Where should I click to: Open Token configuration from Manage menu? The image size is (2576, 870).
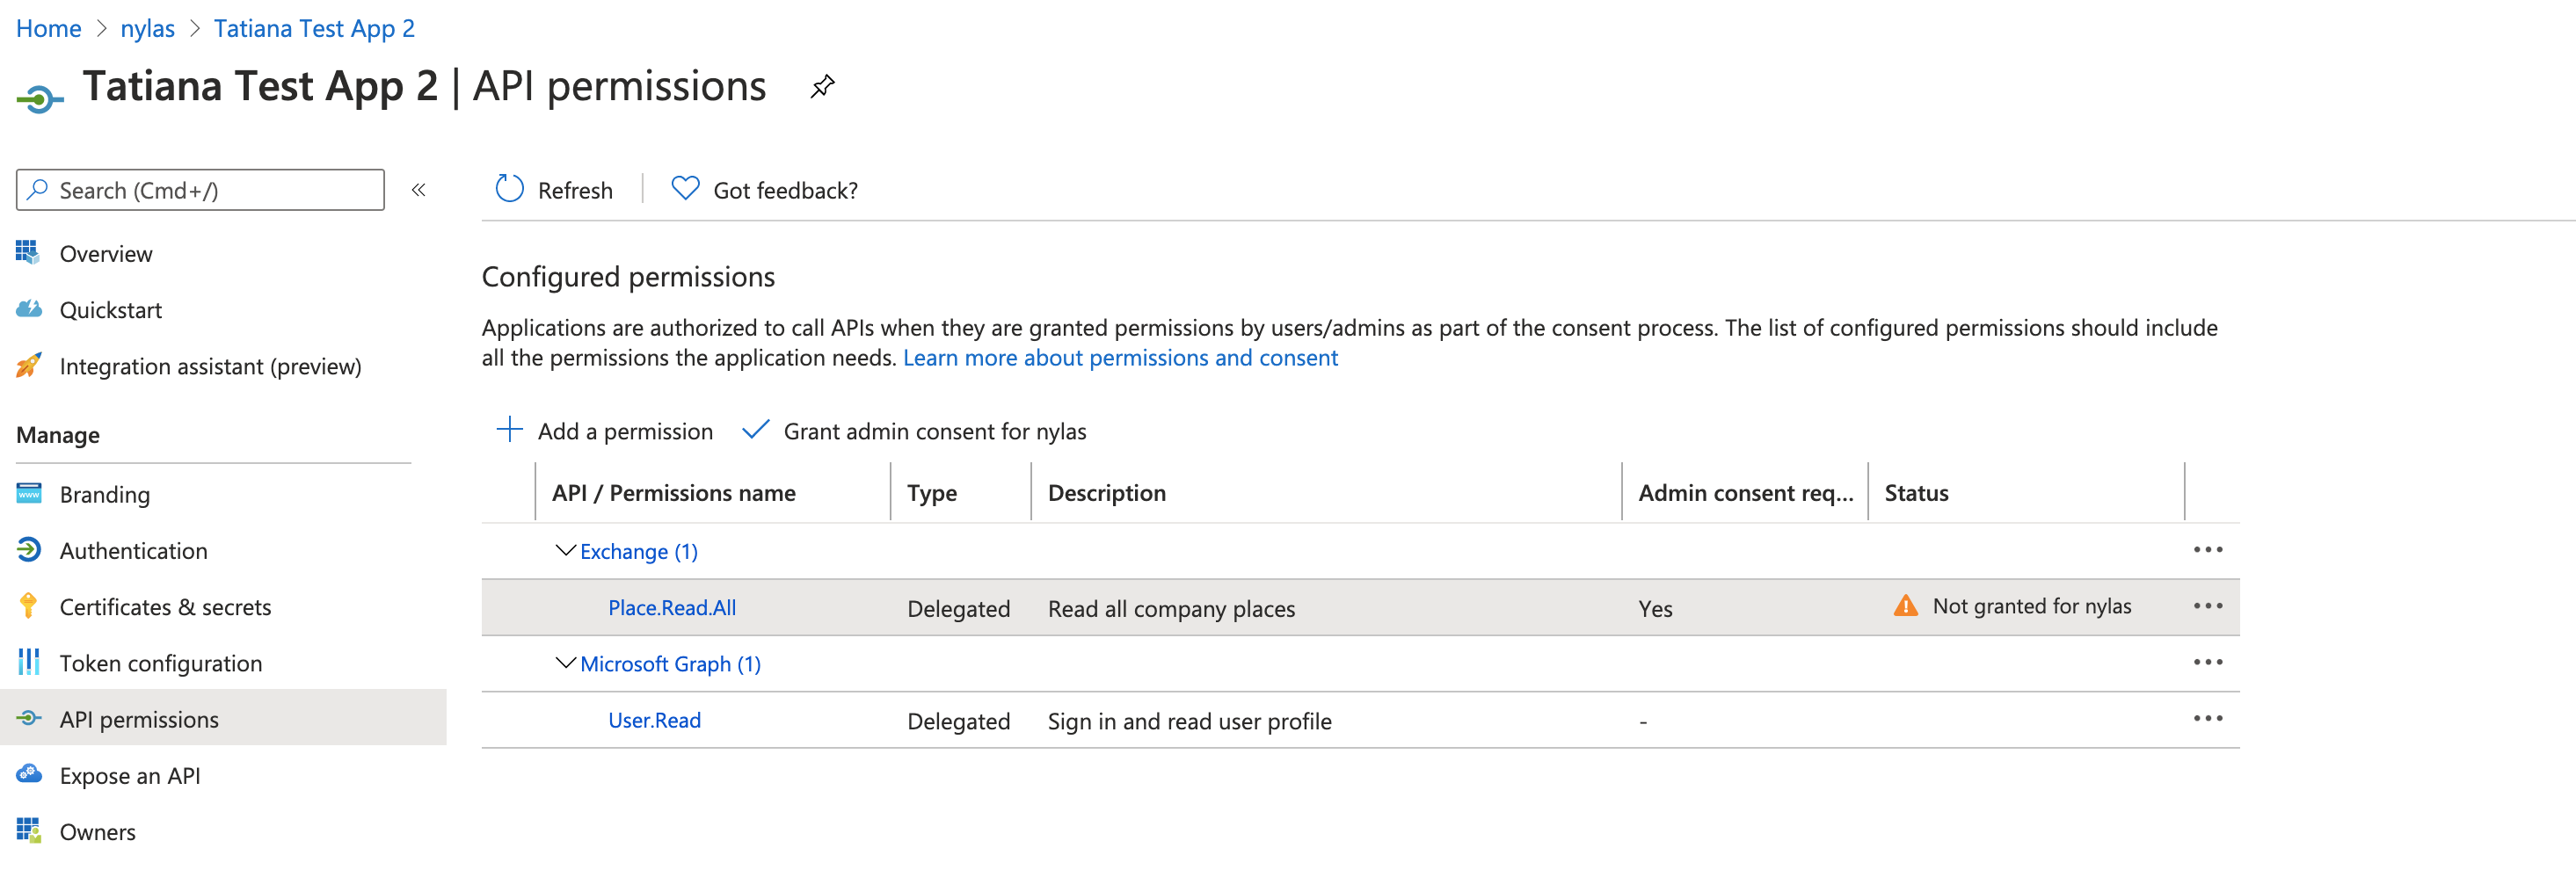pos(161,662)
